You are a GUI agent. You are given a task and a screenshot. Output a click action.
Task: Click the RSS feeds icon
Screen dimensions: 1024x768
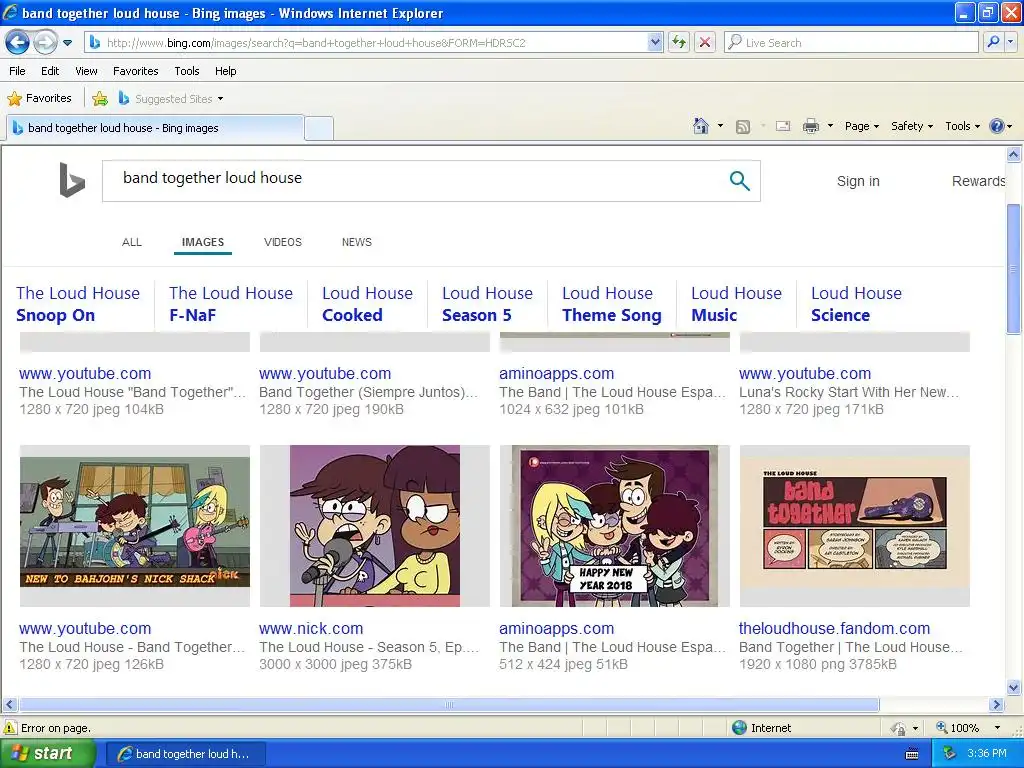(743, 127)
